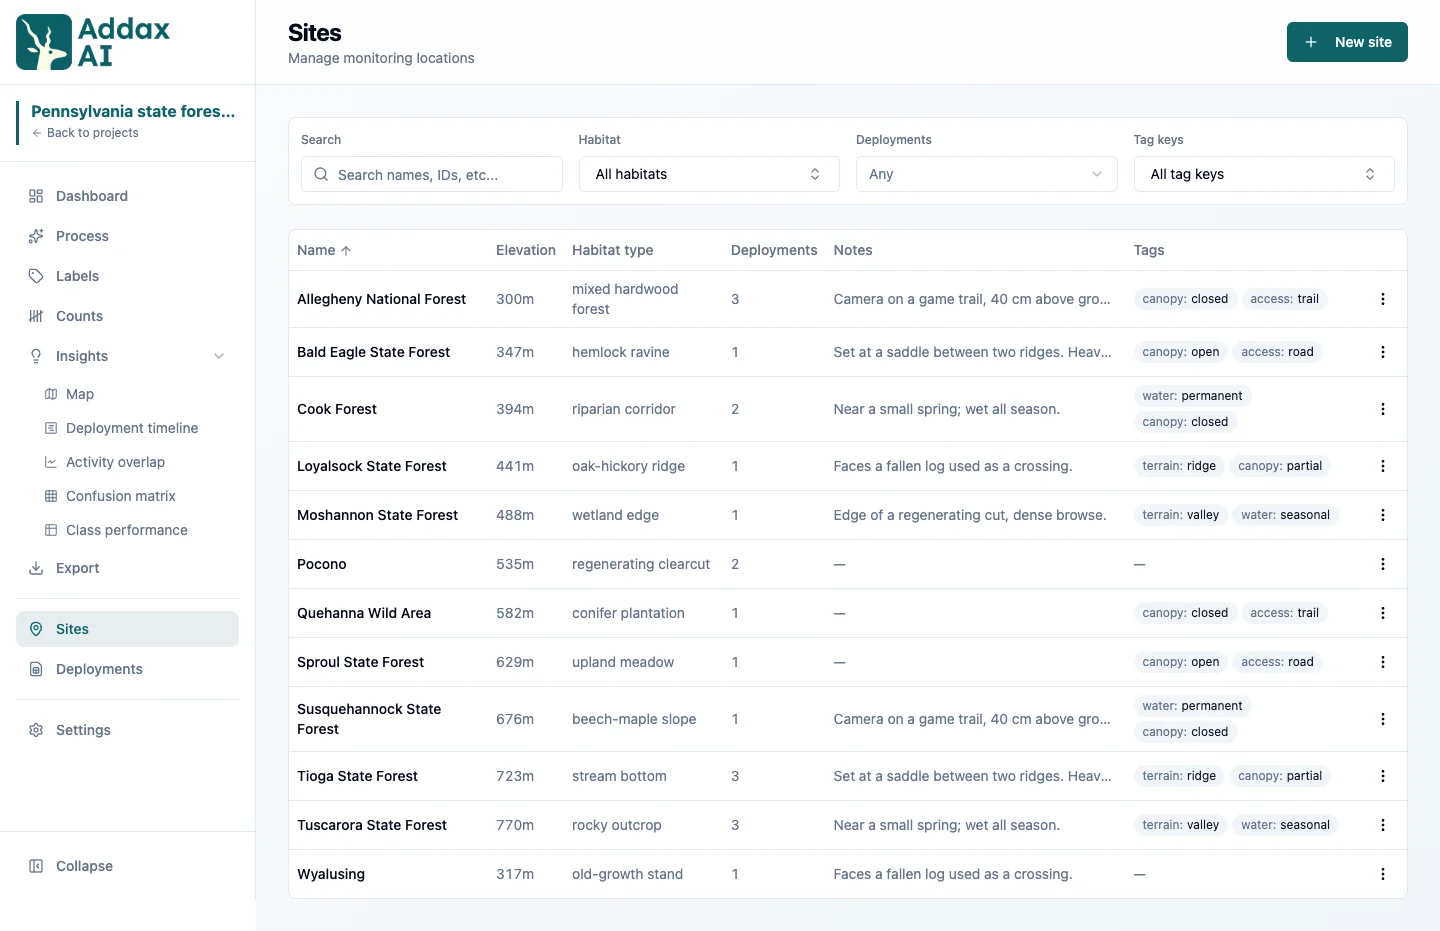Open the Process page
This screenshot has width=1440, height=931.
[127, 236]
